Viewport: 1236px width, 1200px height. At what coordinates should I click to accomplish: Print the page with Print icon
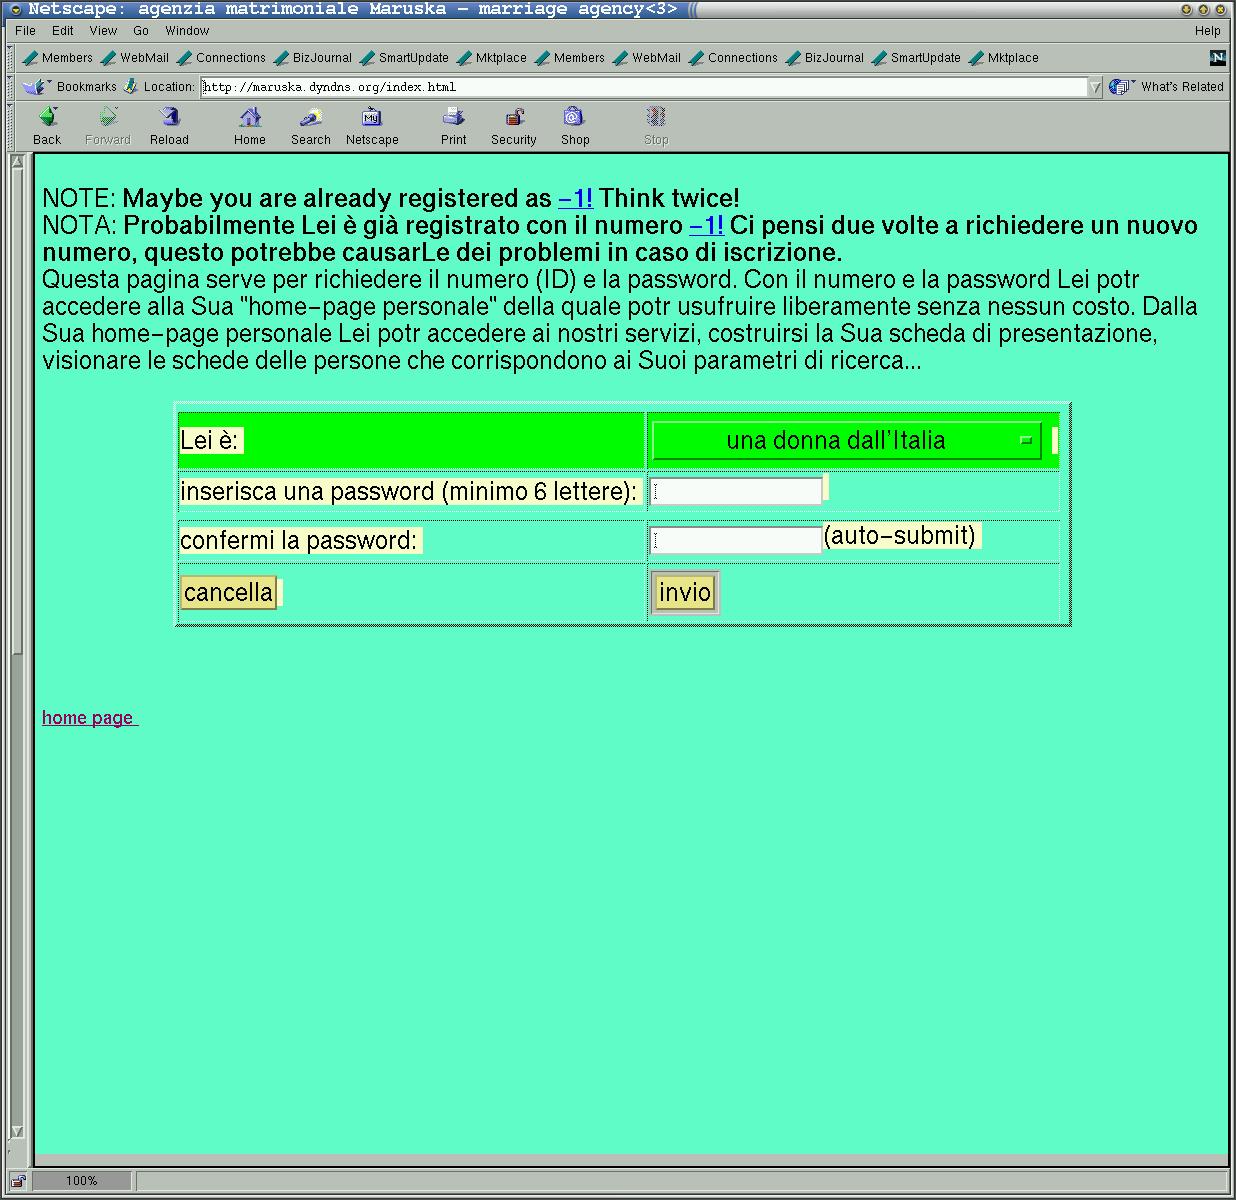[453, 118]
